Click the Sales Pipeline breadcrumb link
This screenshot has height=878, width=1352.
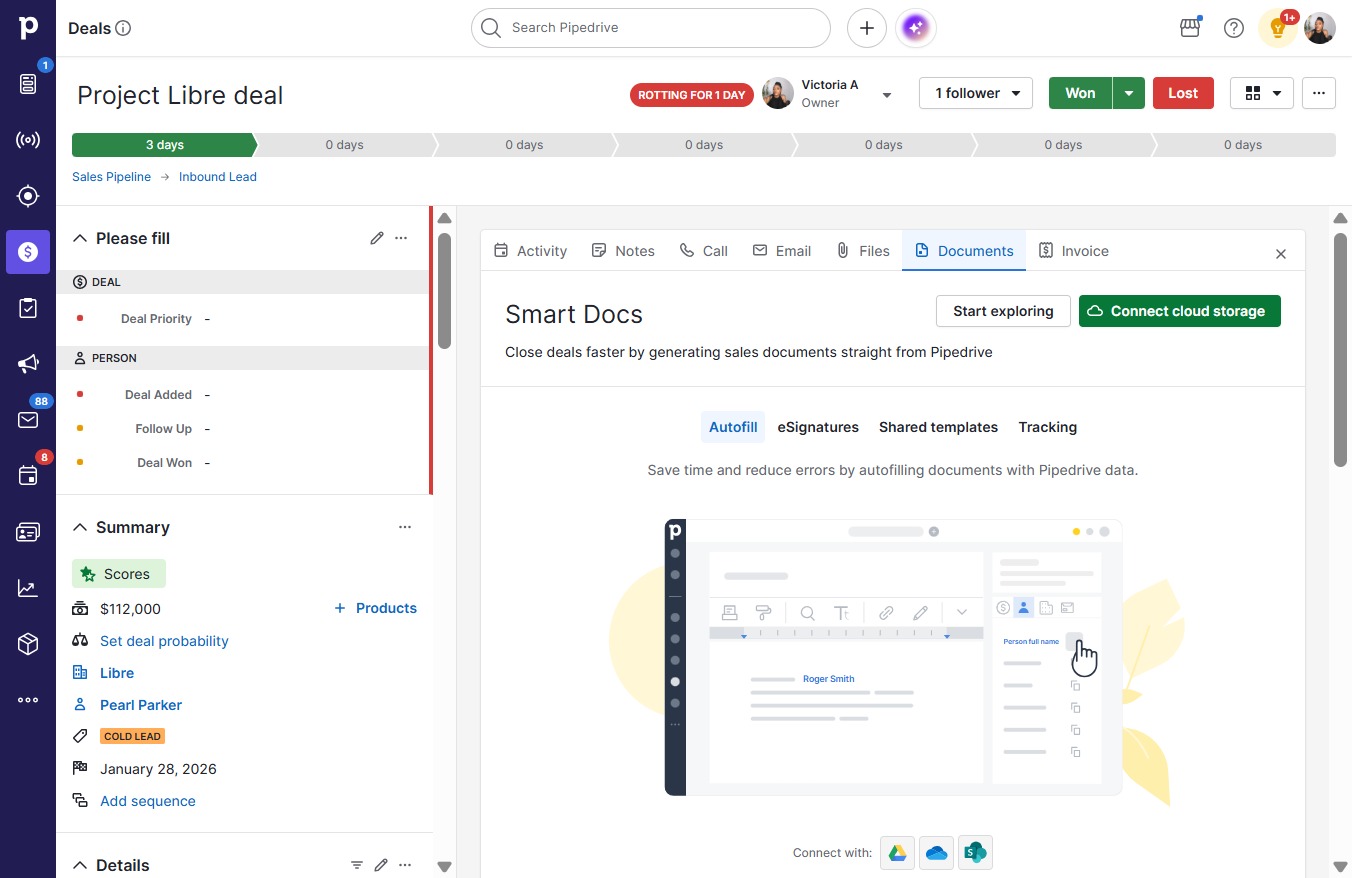point(111,177)
